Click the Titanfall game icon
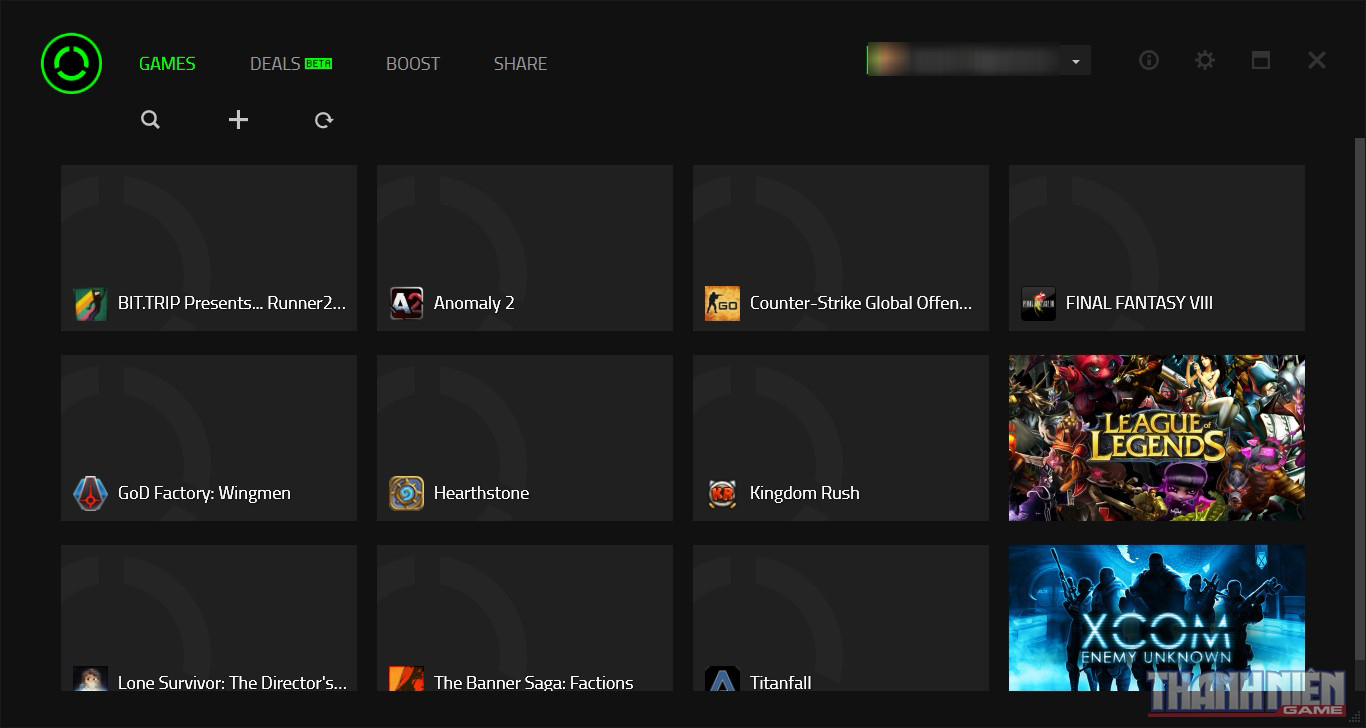The height and width of the screenshot is (728, 1366). (722, 679)
